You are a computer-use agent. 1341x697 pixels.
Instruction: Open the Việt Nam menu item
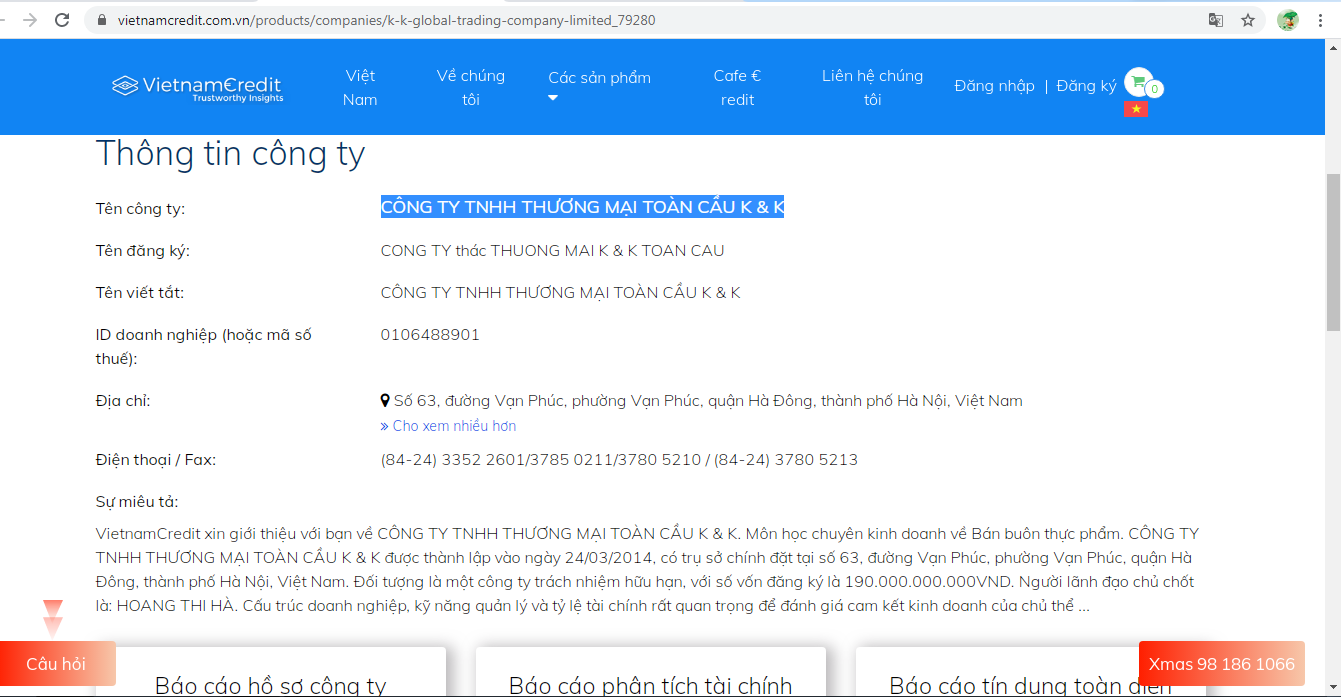(x=360, y=88)
